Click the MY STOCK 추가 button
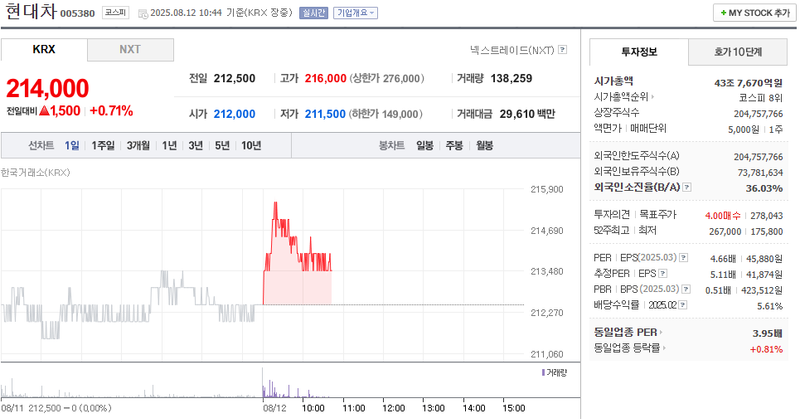Viewport: 800px width, 419px height. tap(755, 13)
